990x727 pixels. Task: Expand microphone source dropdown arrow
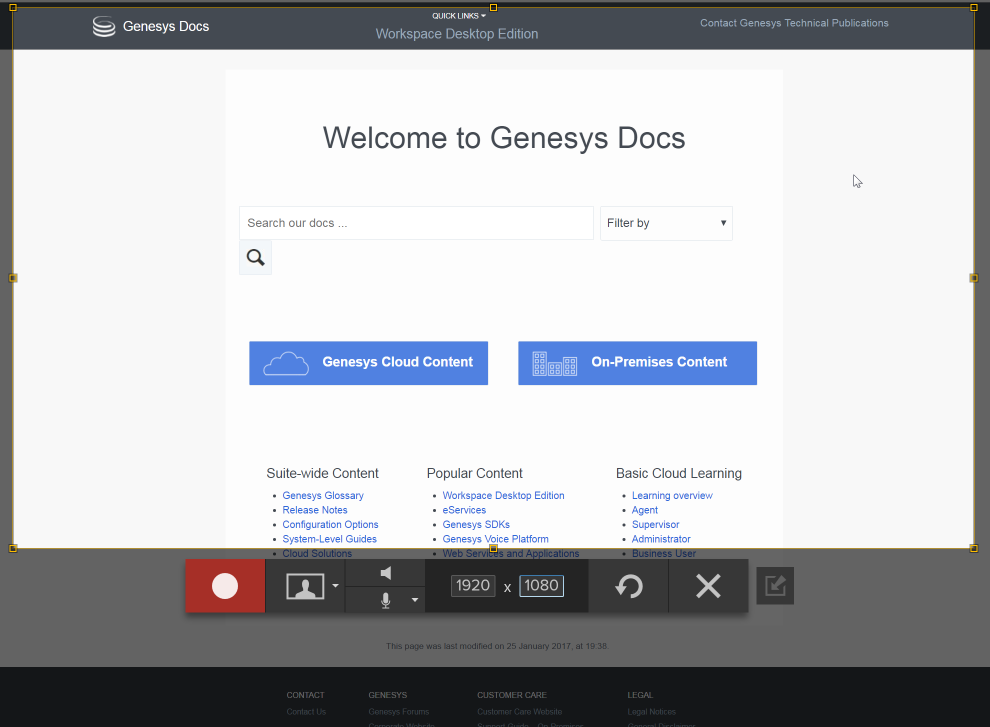coord(414,600)
